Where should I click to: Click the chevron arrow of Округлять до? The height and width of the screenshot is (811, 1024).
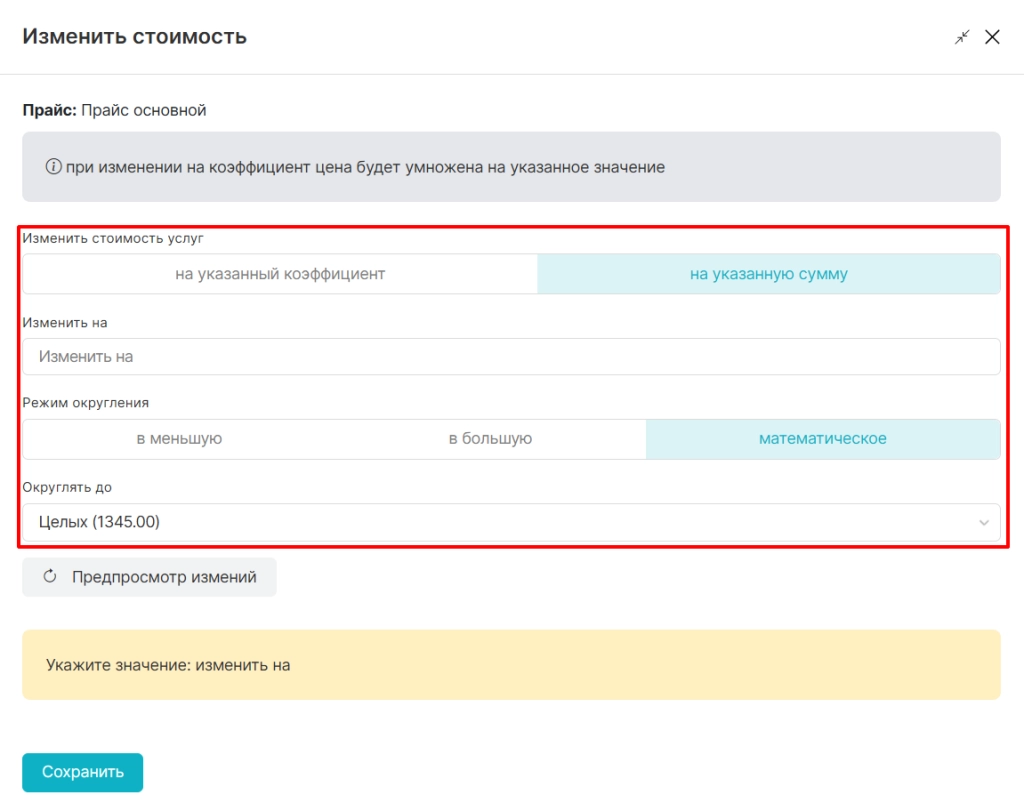(x=984, y=523)
